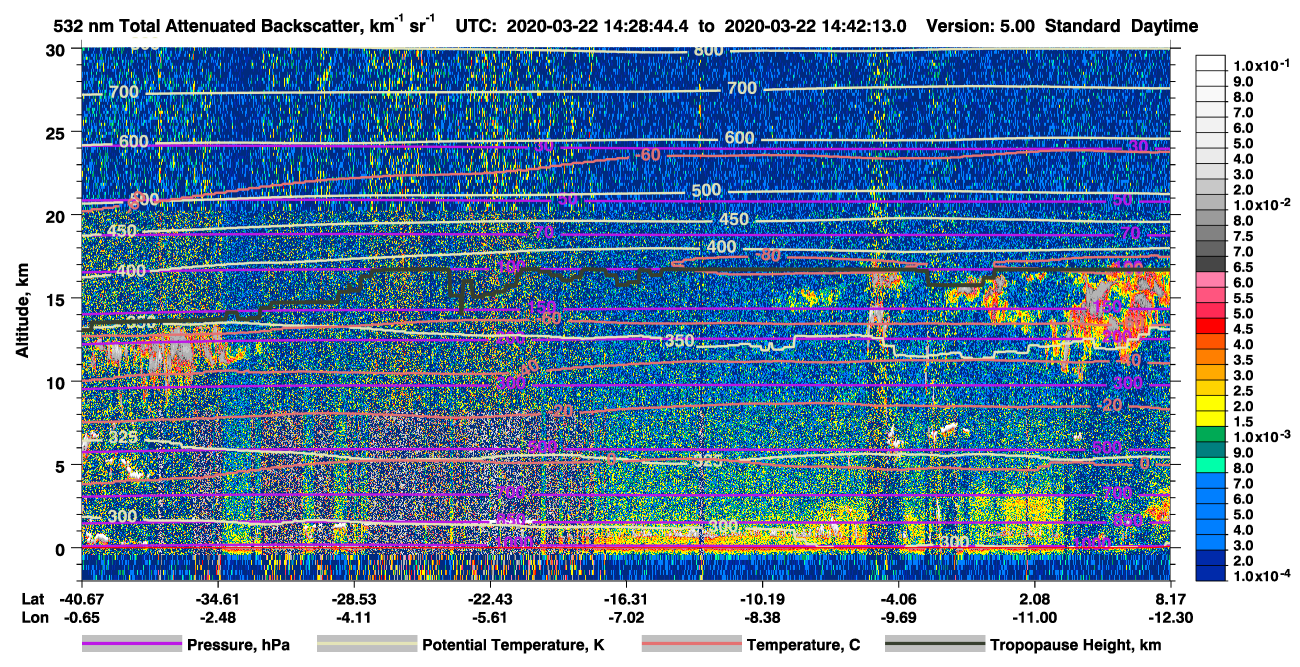Click longitude value -5.61
Screen dimensions: 1300x667
[x=490, y=618]
